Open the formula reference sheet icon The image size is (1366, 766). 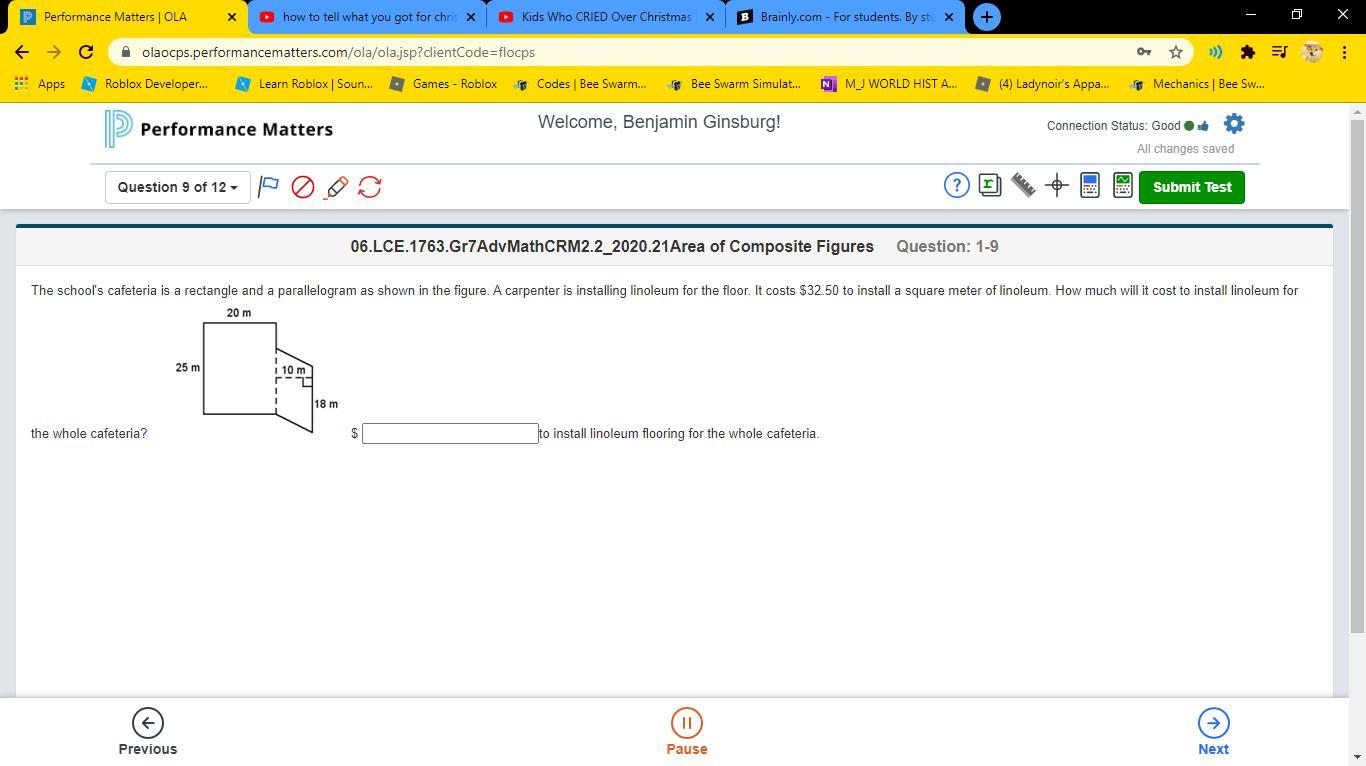point(990,185)
